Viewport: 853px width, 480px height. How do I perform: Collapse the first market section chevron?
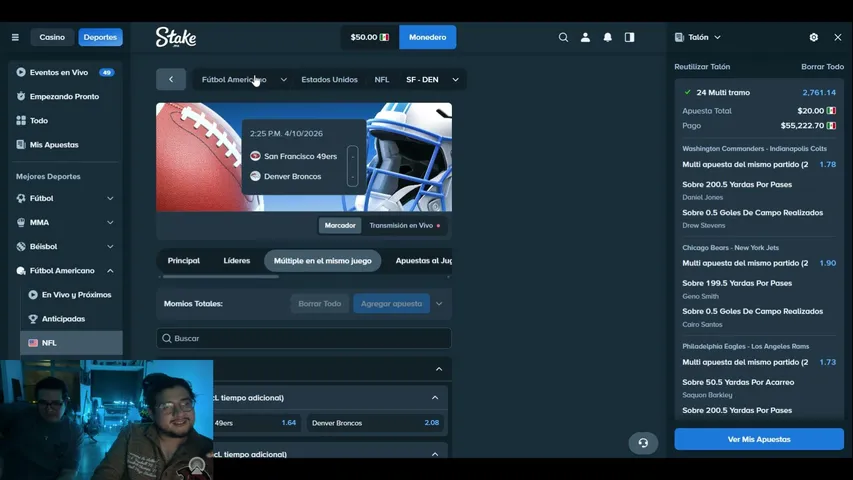tap(439, 369)
